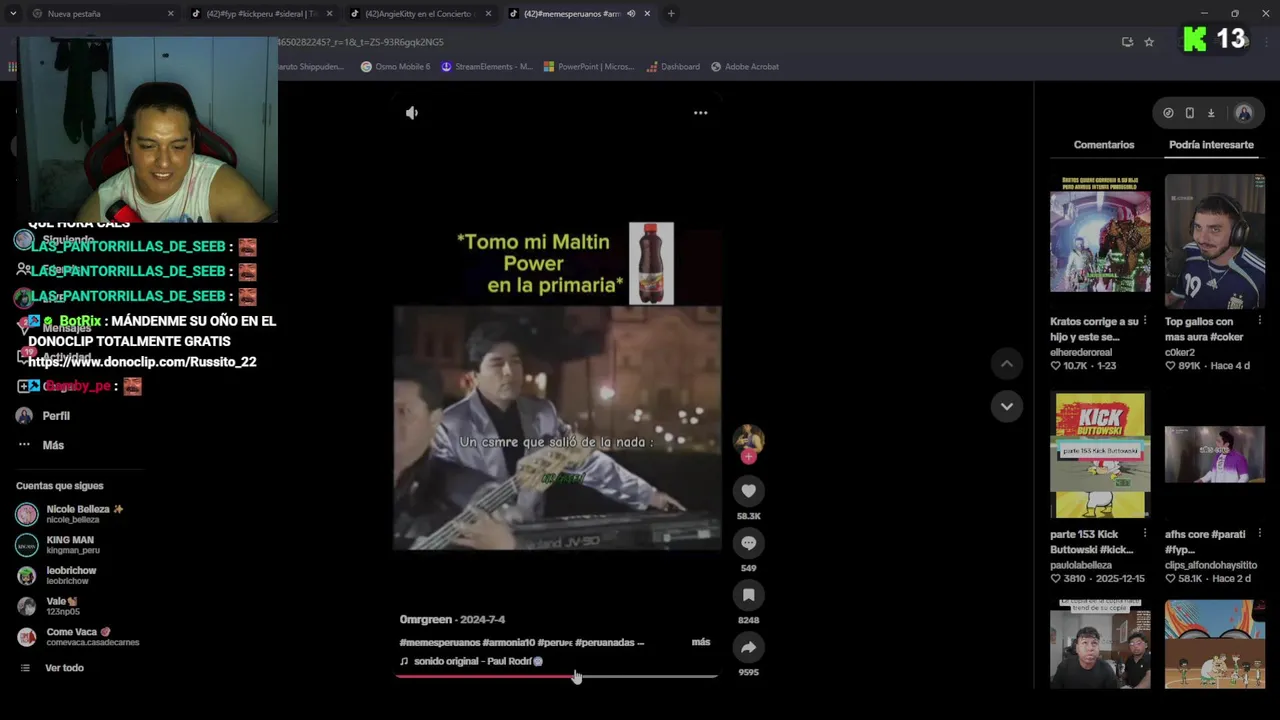Switch to the Podría interesarte tab
Viewport: 1280px width, 720px height.
[1211, 145]
